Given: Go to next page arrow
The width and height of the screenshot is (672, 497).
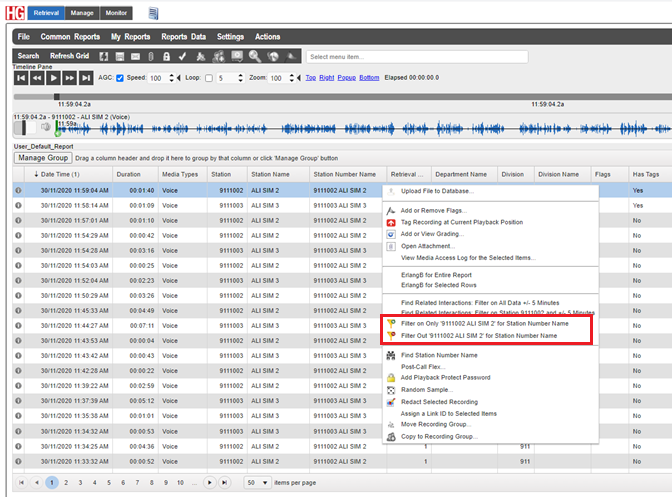Looking at the screenshot, I should point(209,482).
